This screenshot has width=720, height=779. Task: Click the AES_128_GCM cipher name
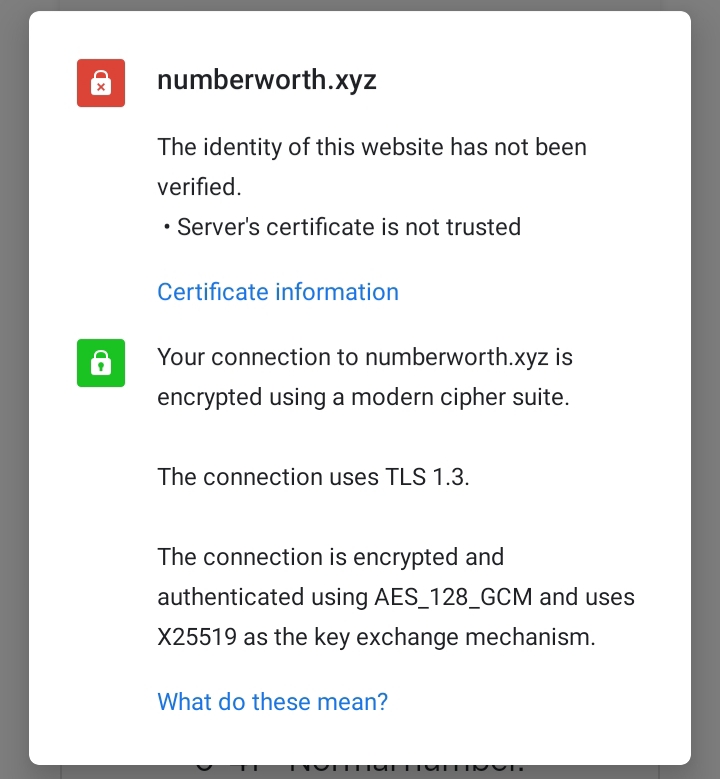pos(453,597)
